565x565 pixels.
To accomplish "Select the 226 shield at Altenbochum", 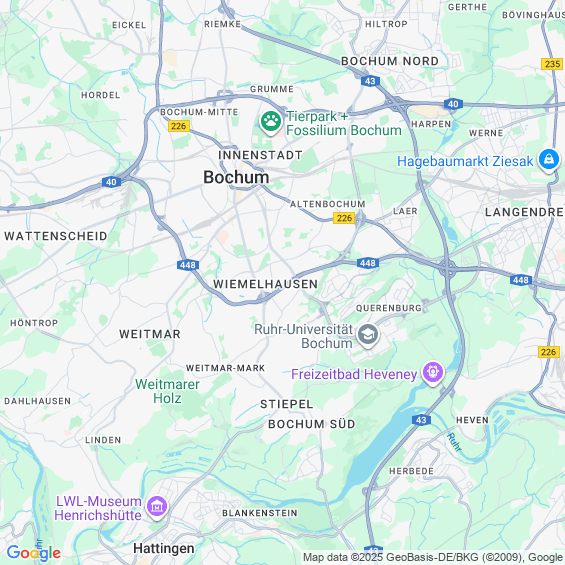I will pos(344,218).
